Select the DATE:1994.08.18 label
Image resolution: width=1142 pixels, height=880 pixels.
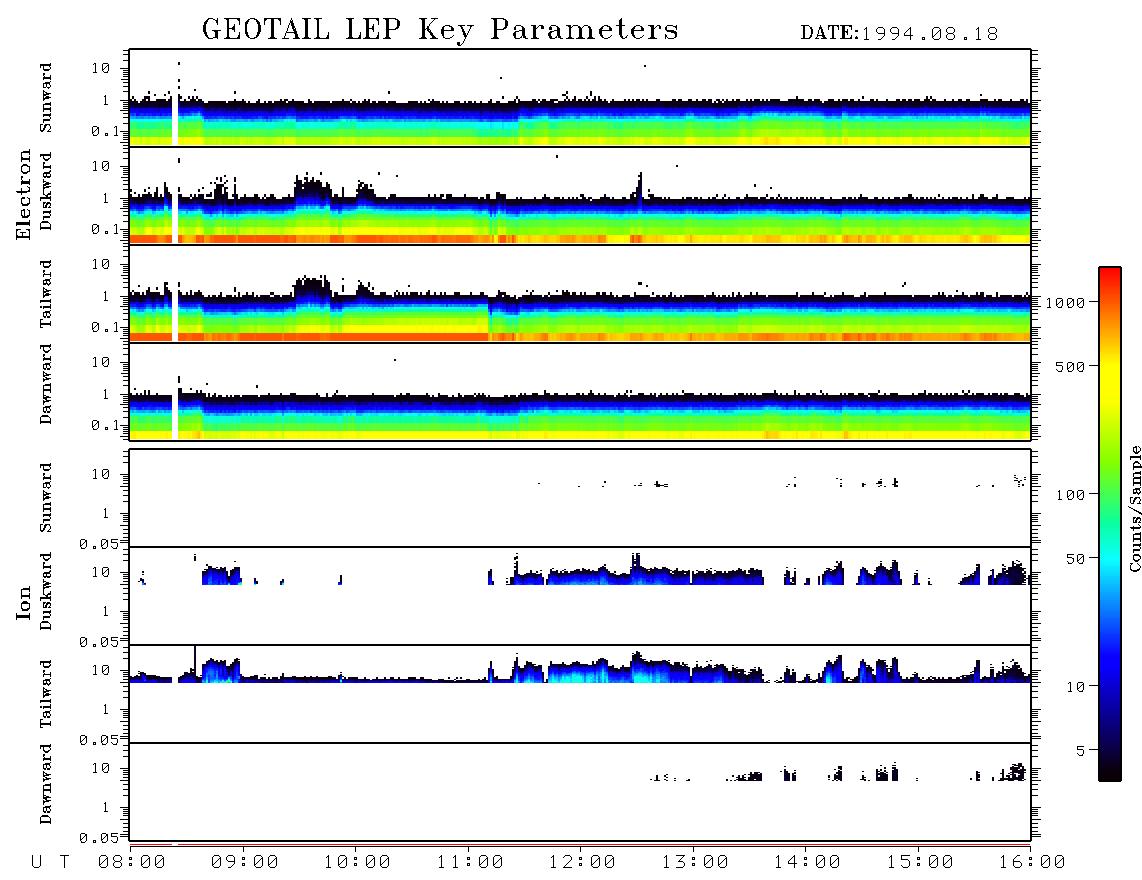click(x=899, y=34)
